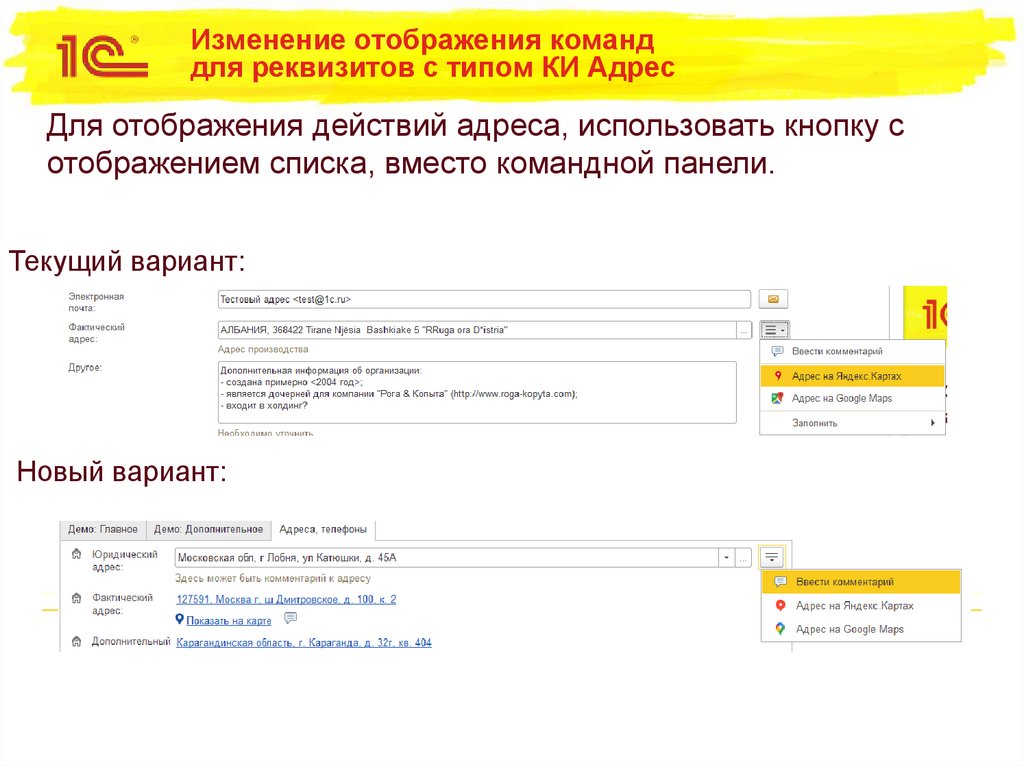Click 'Показать на карте' link

pos(229,621)
